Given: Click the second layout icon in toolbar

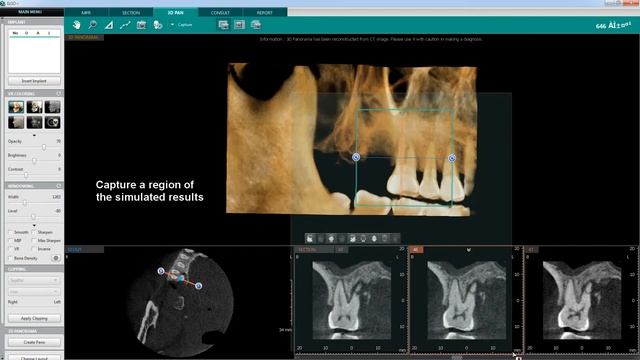Looking at the screenshot, I should coord(239,25).
